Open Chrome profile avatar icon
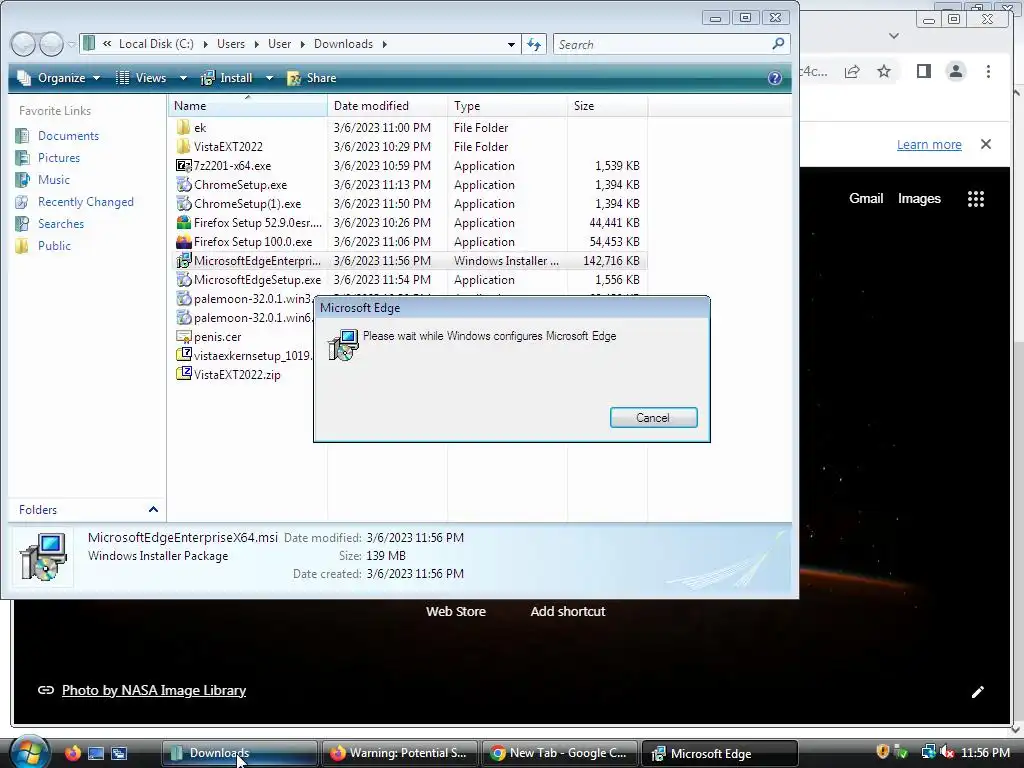This screenshot has width=1024, height=768. point(955,71)
